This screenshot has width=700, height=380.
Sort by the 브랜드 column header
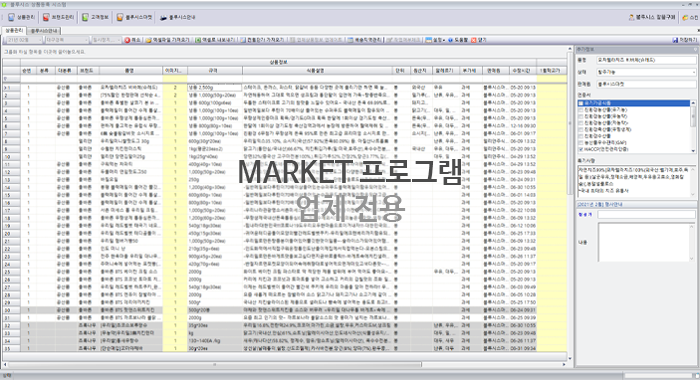(x=88, y=71)
